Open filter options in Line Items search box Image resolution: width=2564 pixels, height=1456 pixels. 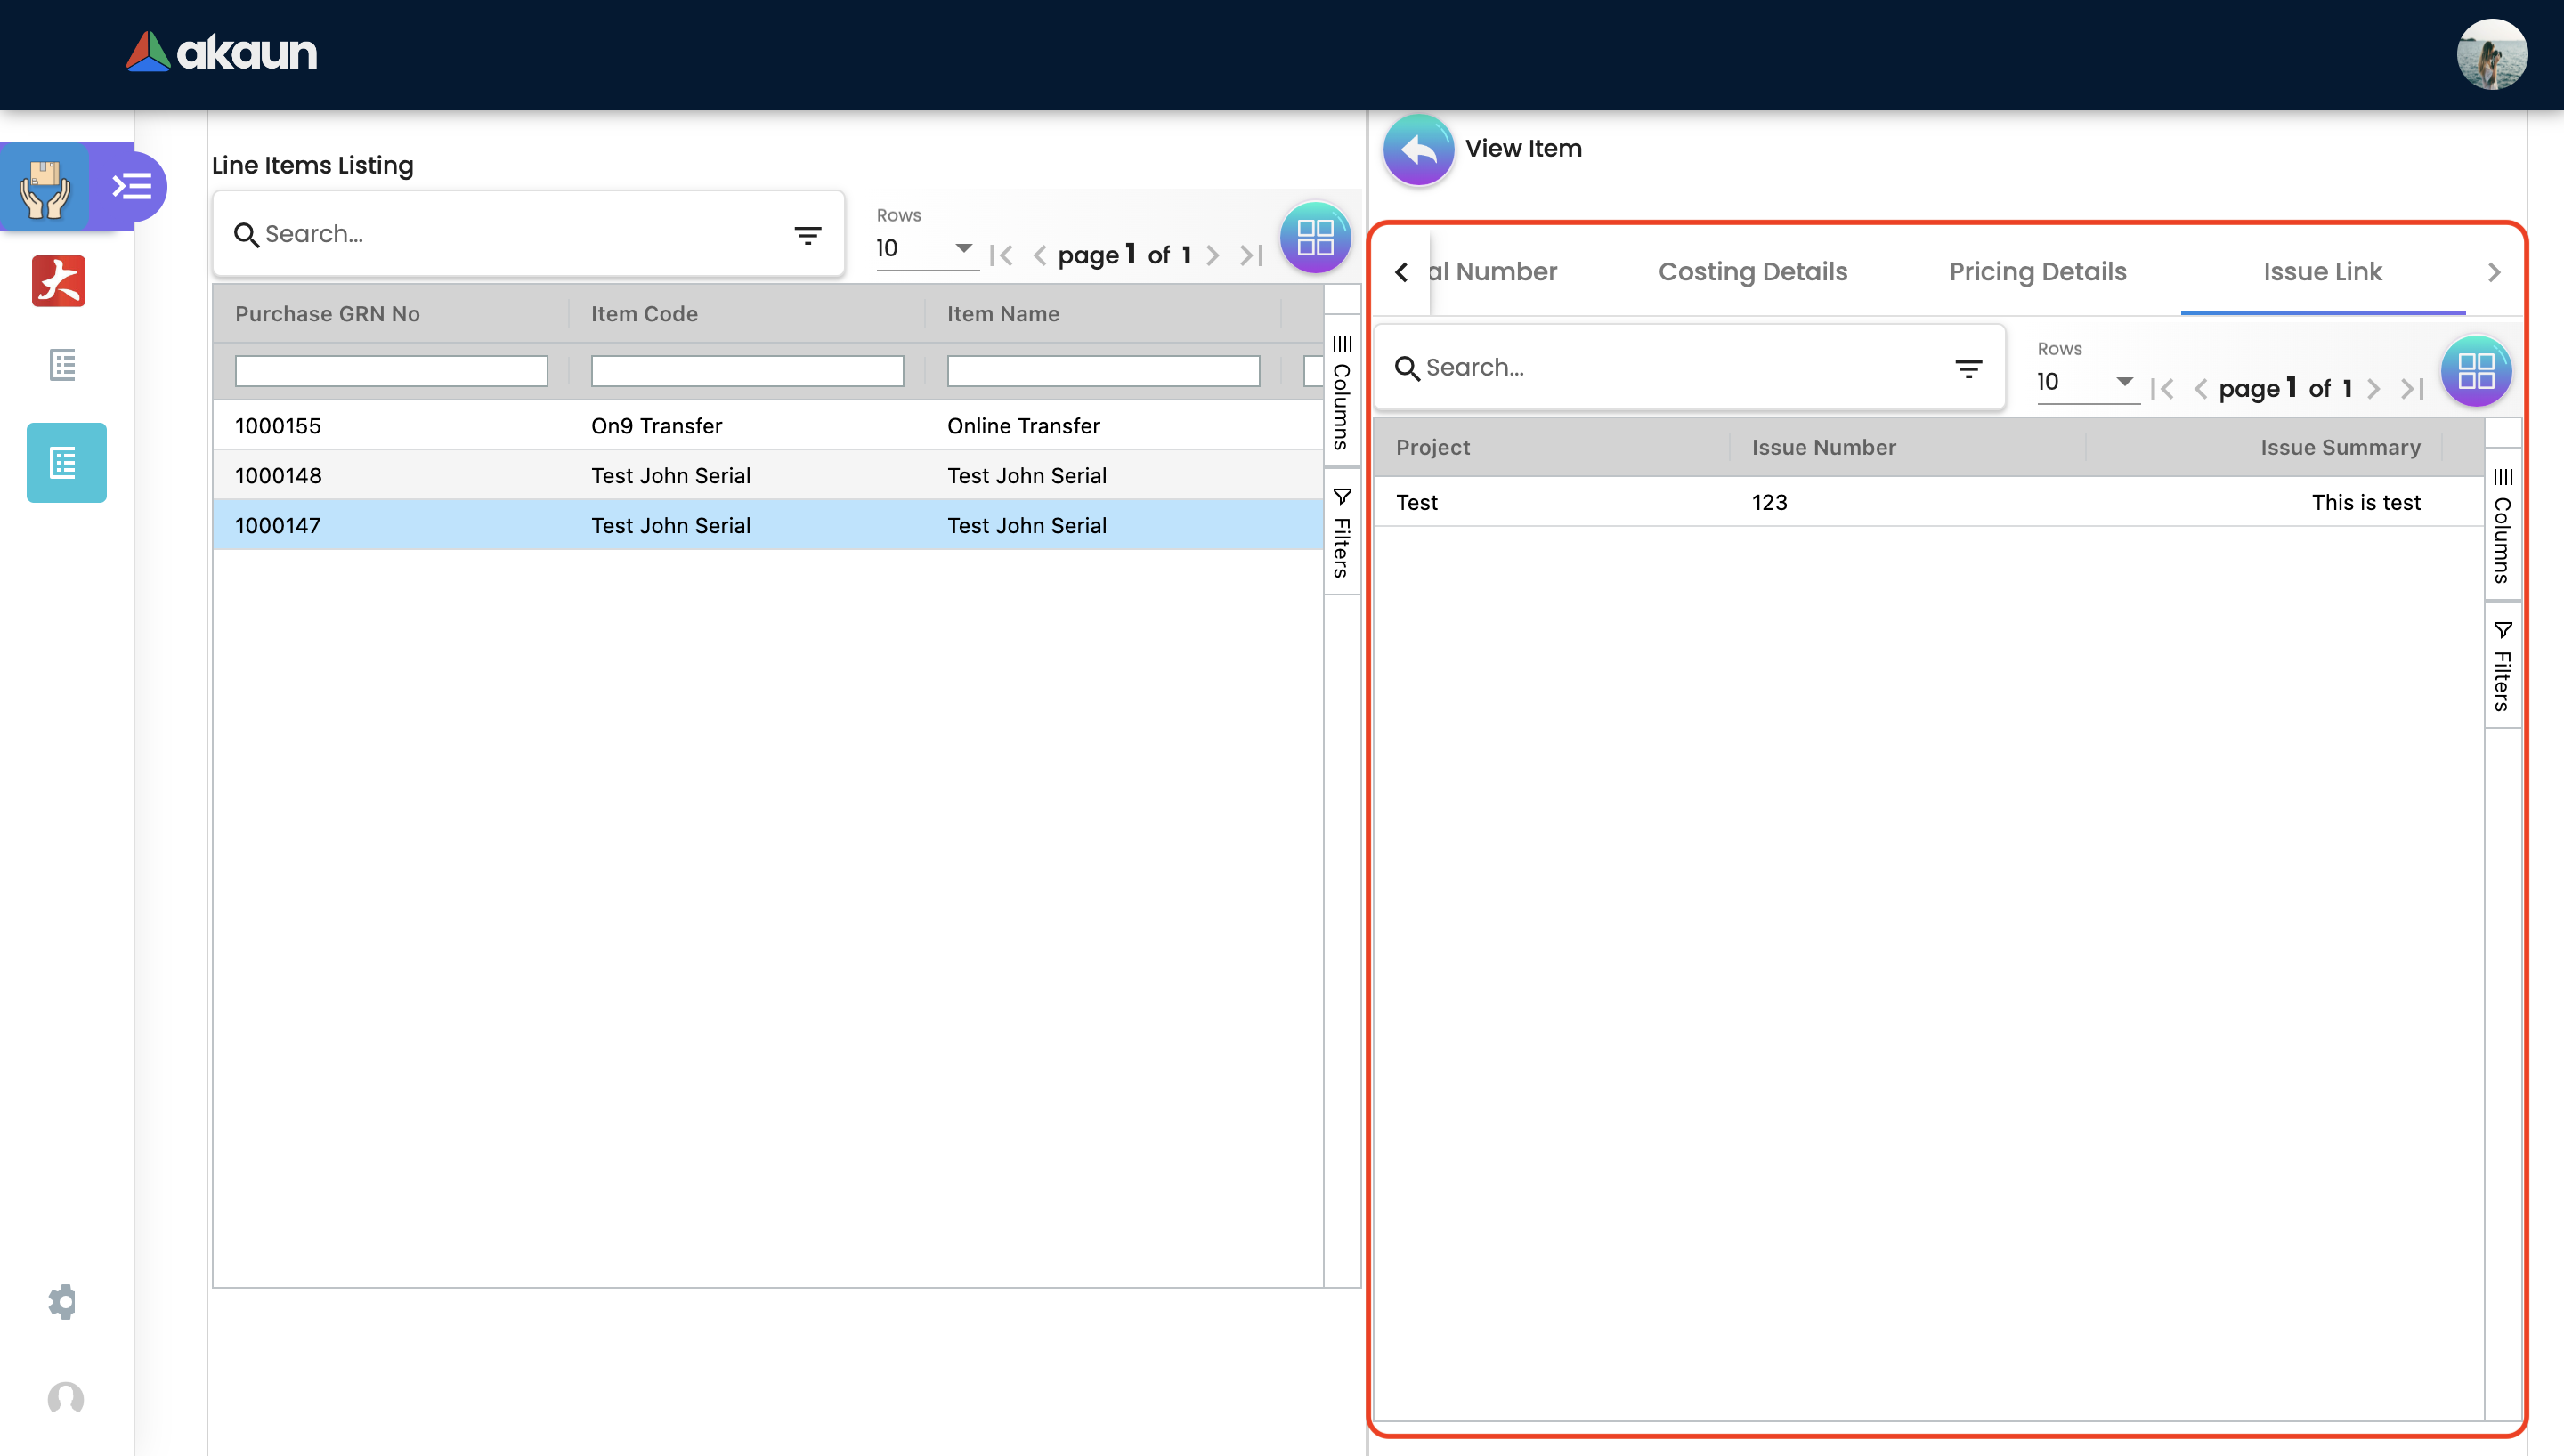(x=807, y=235)
